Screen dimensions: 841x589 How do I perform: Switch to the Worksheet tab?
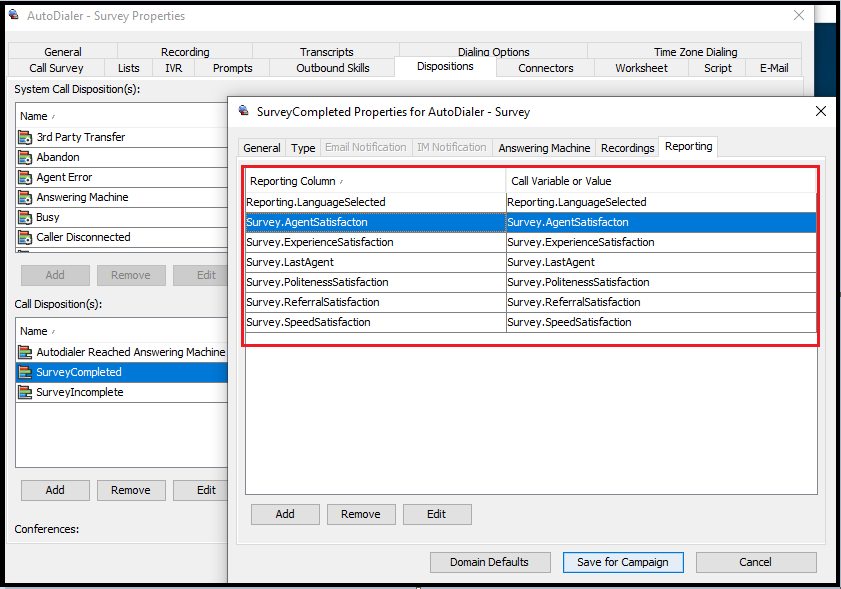[x=641, y=68]
